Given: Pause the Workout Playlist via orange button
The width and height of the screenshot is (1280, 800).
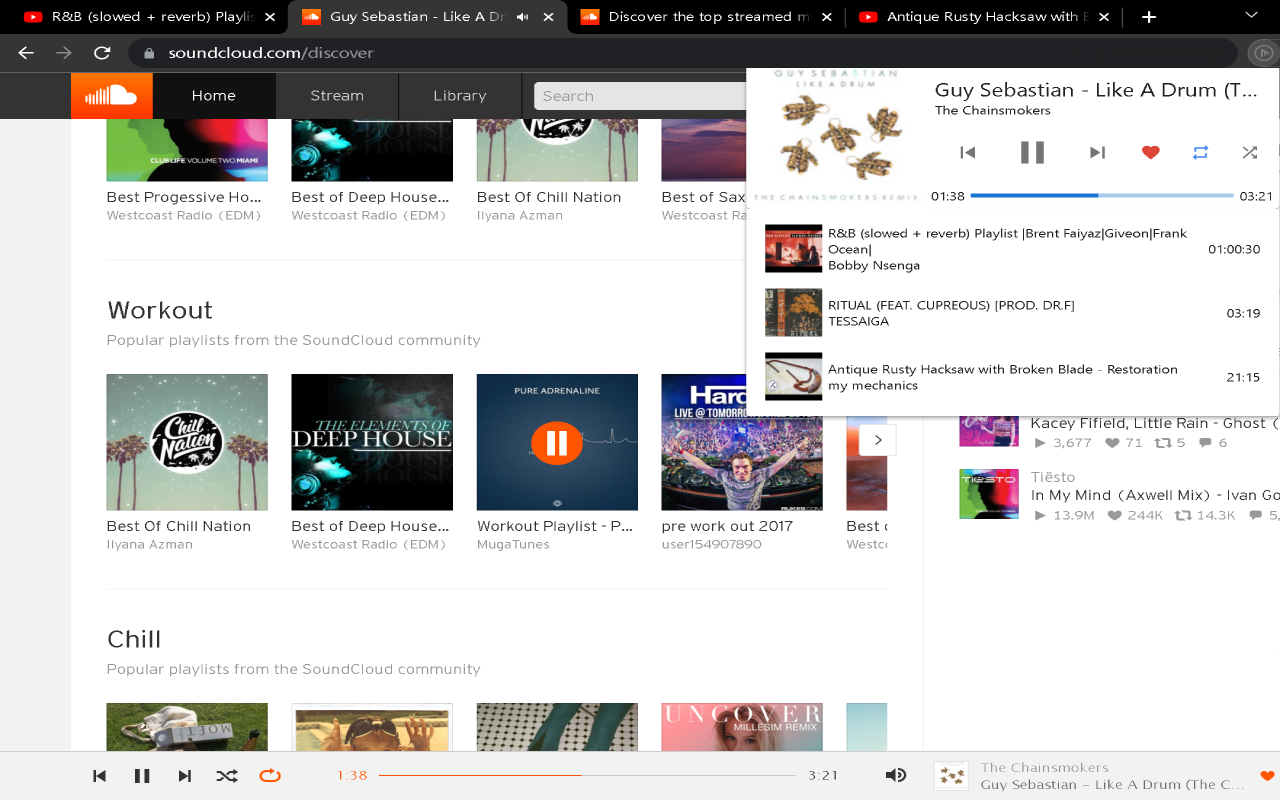Looking at the screenshot, I should (x=557, y=442).
